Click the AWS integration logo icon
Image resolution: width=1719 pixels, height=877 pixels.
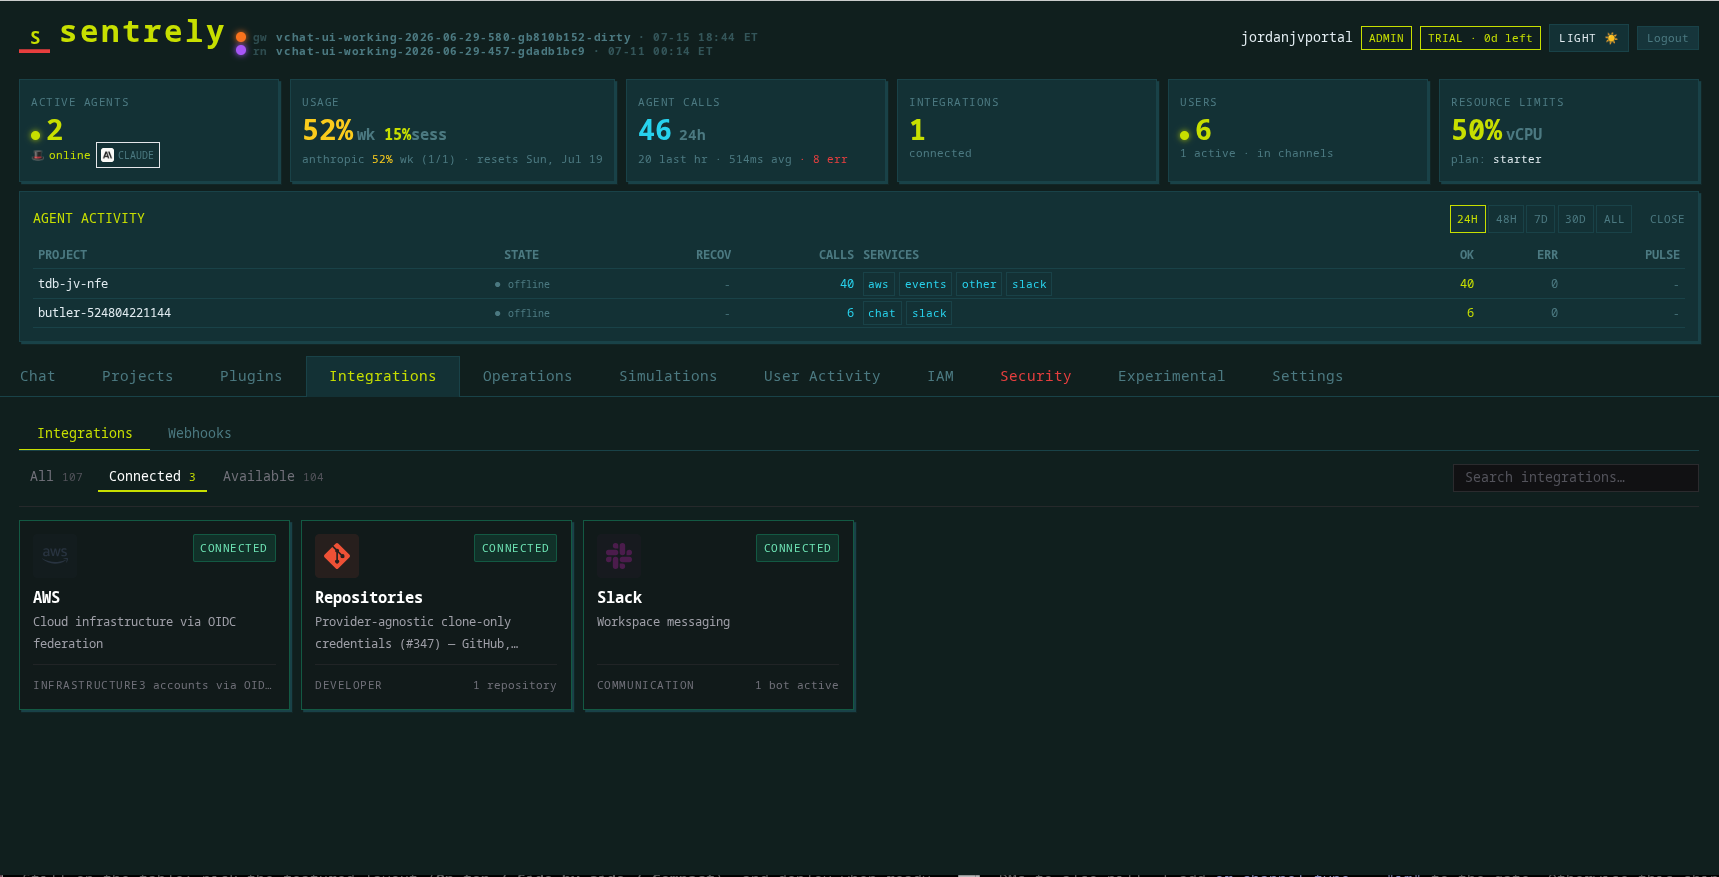(55, 555)
